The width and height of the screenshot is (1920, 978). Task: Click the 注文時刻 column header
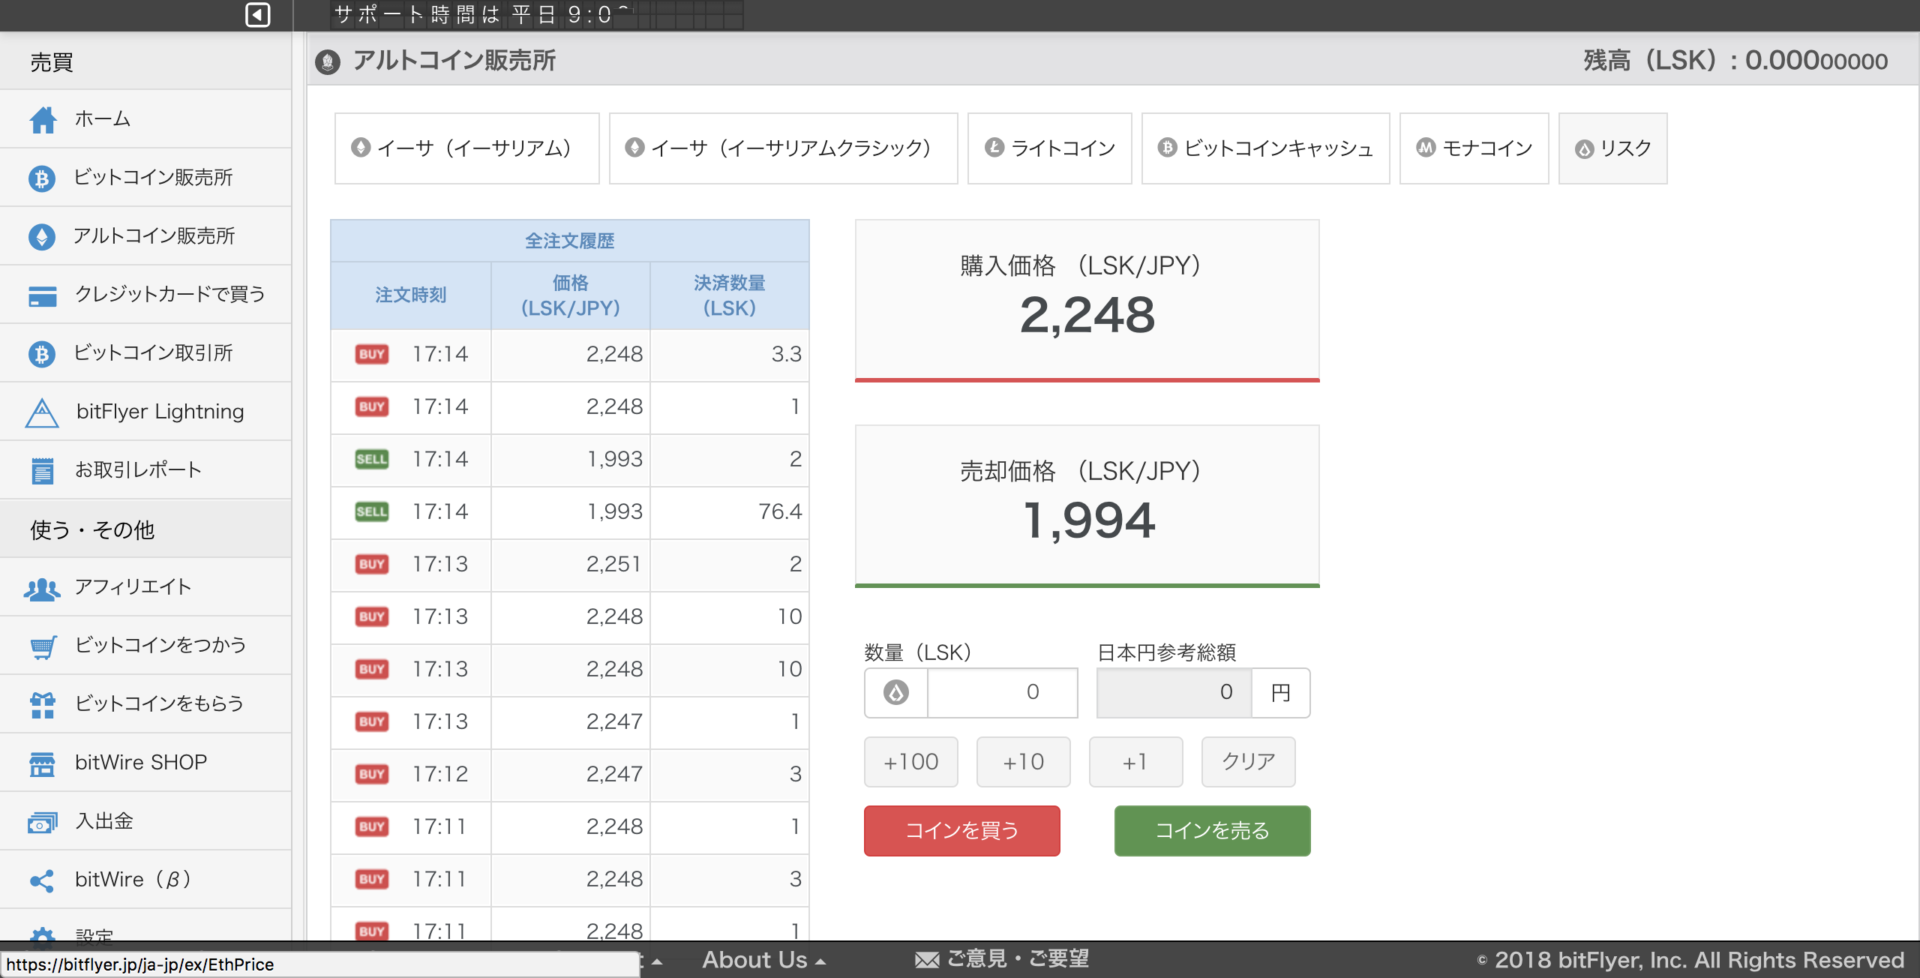(x=411, y=295)
